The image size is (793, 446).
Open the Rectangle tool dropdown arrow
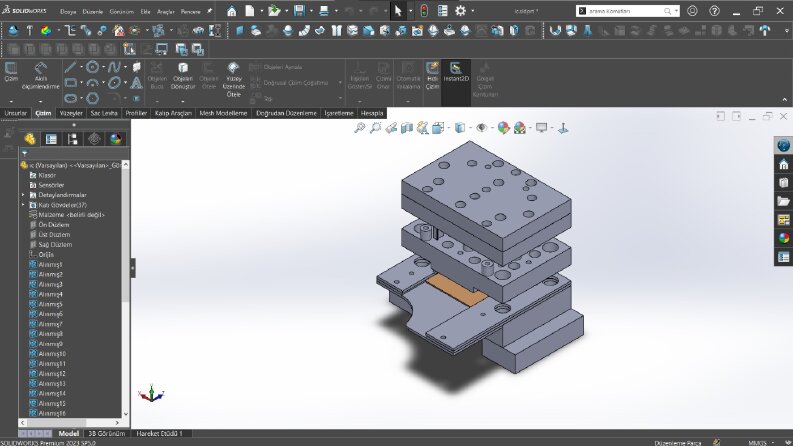(x=81, y=82)
